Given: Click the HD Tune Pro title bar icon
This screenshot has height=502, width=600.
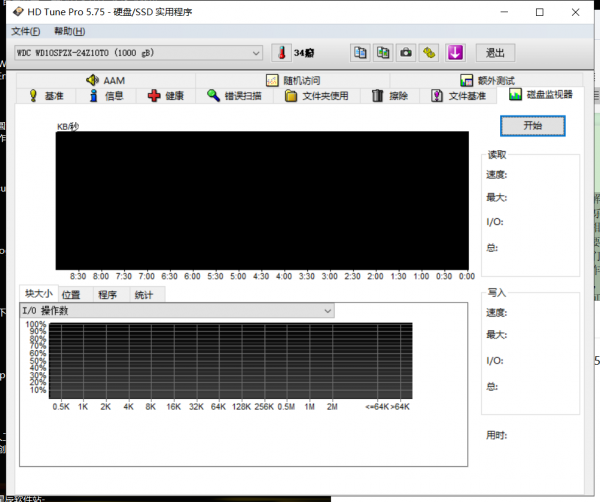Looking at the screenshot, I should coord(18,12).
